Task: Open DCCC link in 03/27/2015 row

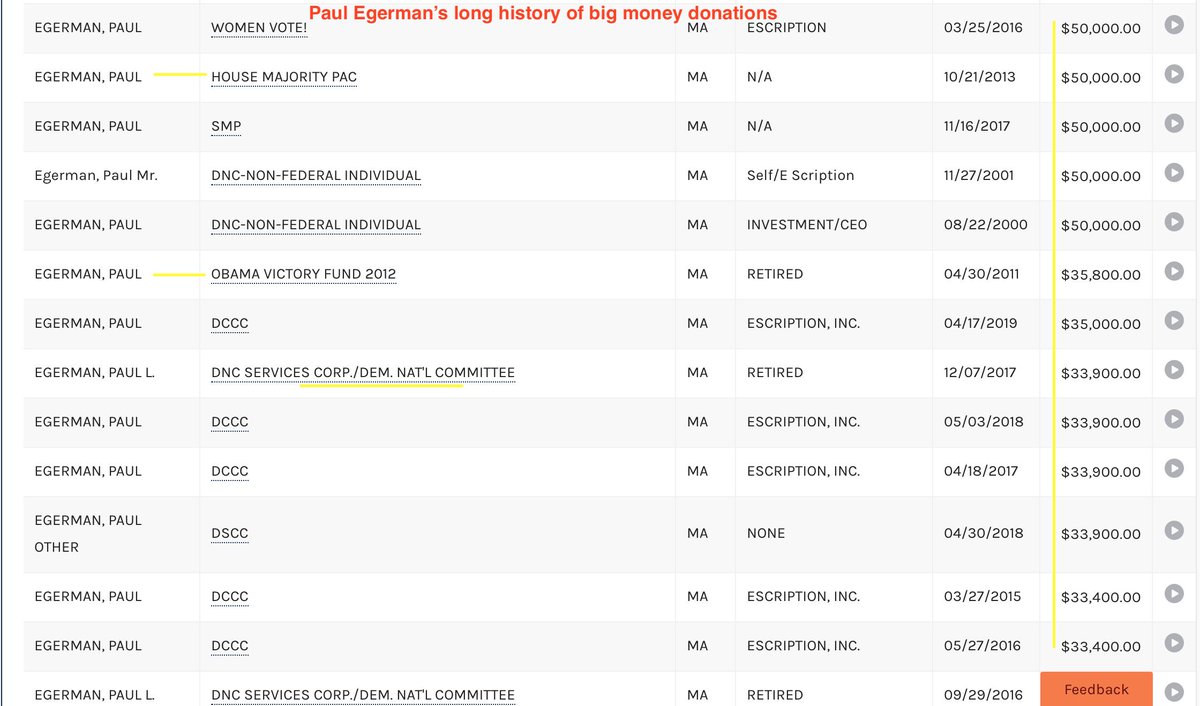Action: tap(230, 596)
